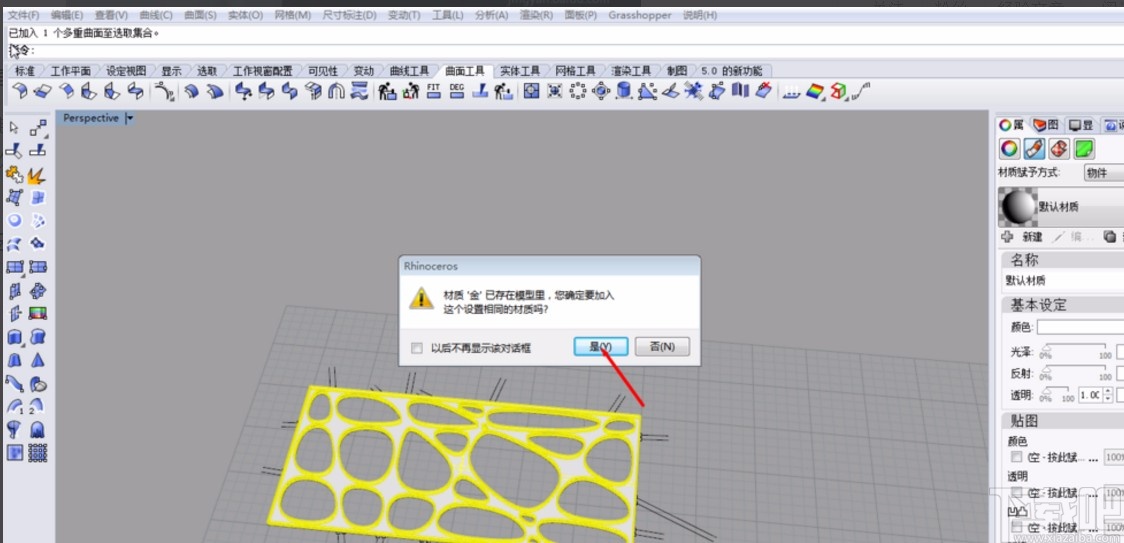1124x543 pixels.
Task: Switch to the 图 (layers) panel tab
Action: [1046, 125]
